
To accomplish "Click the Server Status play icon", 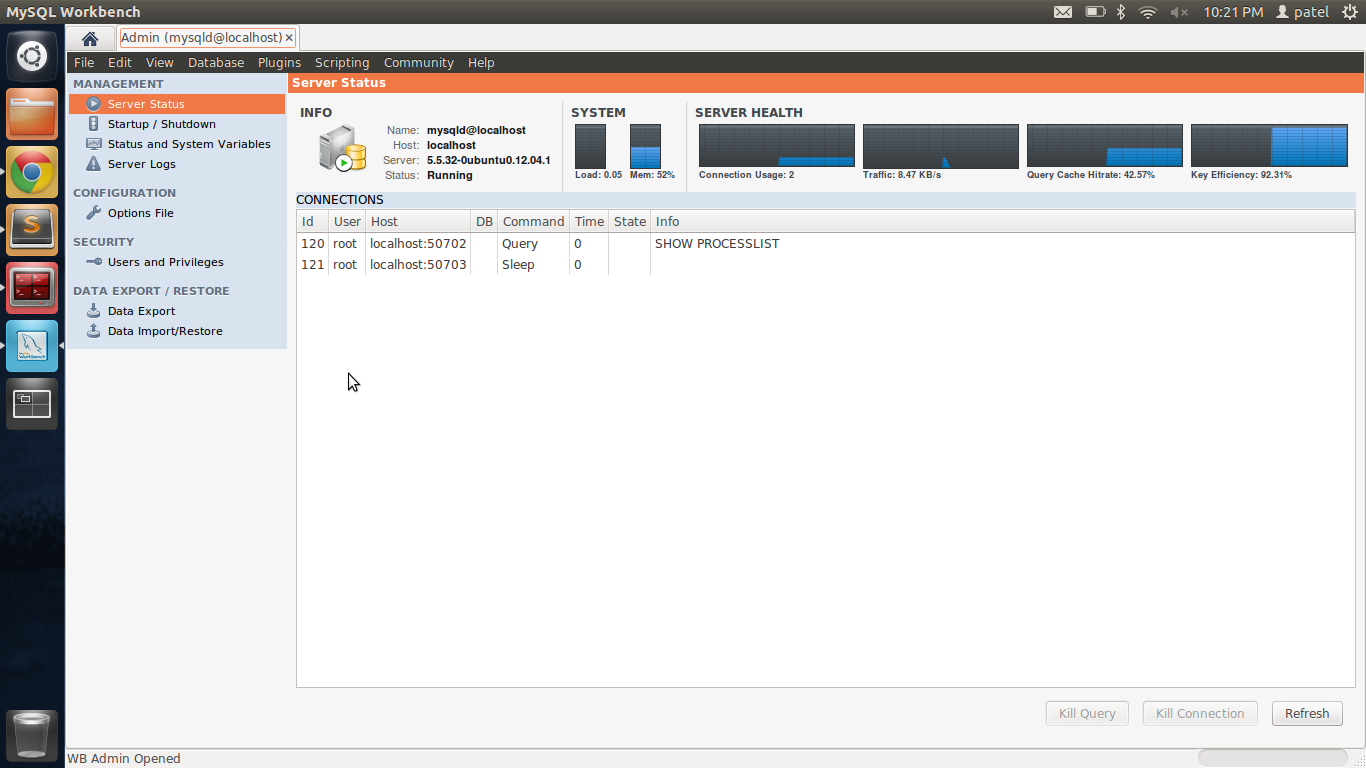I will [93, 104].
